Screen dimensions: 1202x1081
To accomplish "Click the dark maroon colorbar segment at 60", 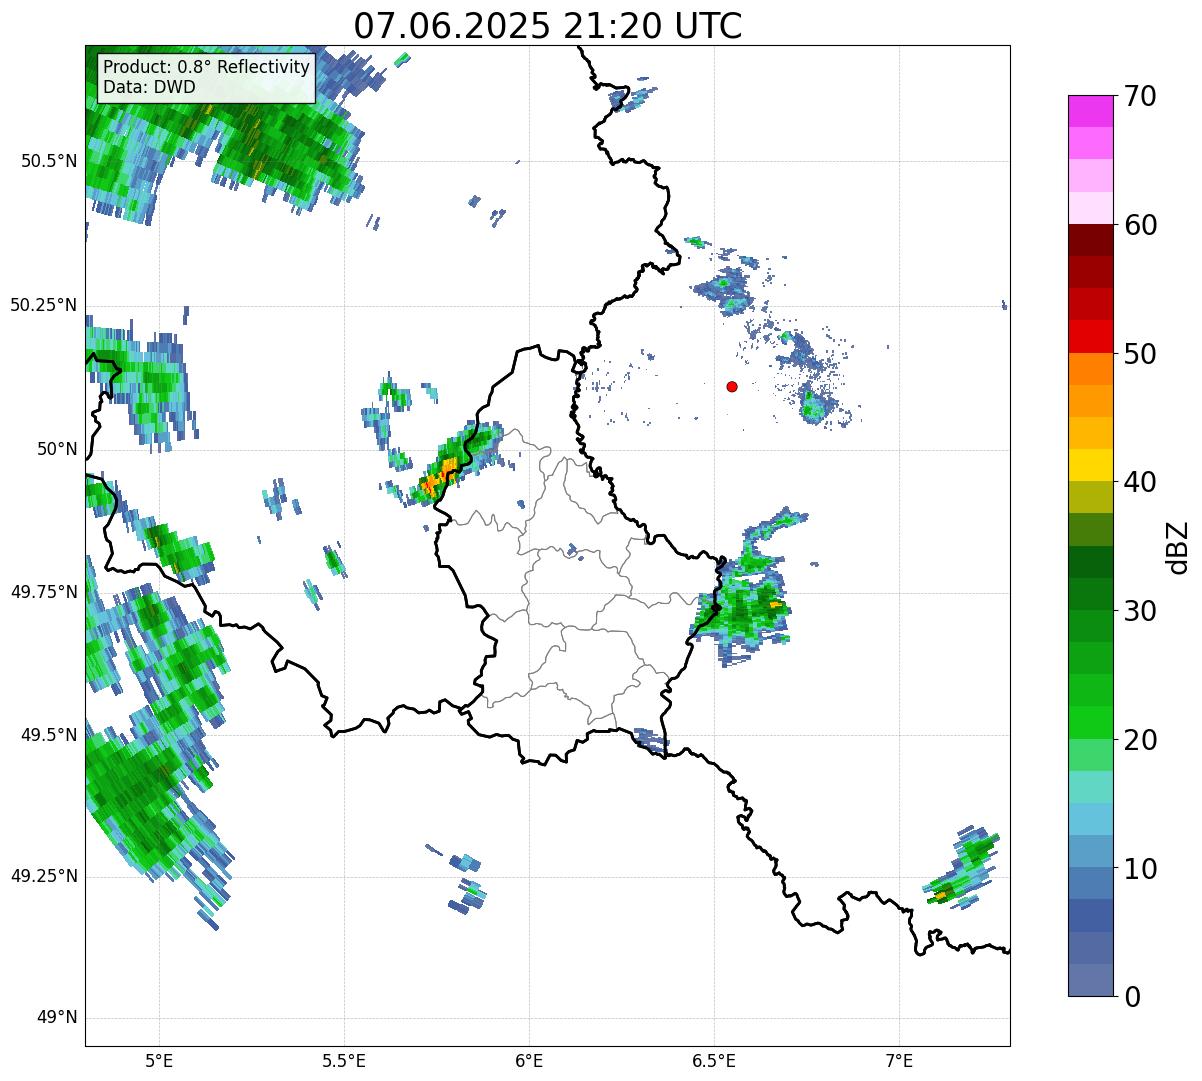I will coord(1090,240).
